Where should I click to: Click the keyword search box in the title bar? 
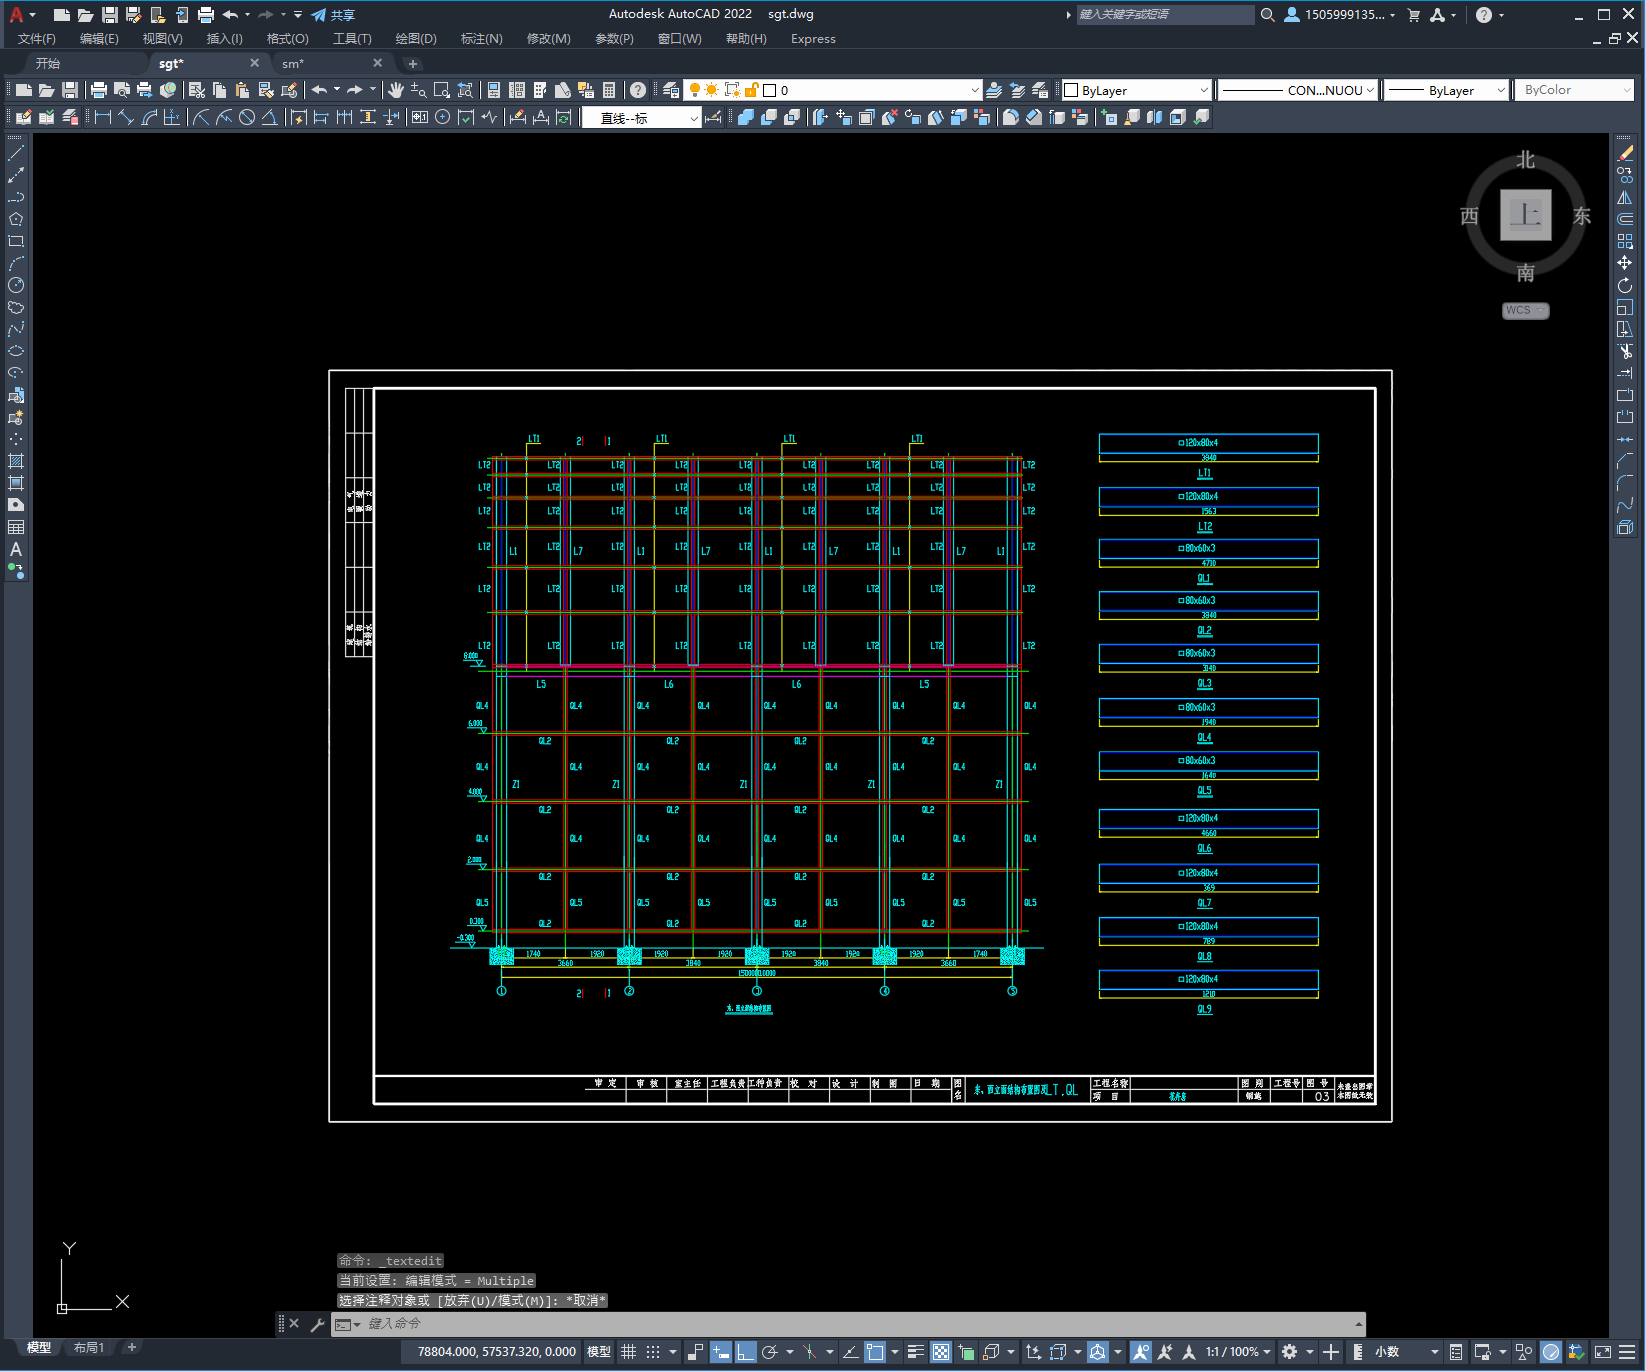pos(1165,15)
